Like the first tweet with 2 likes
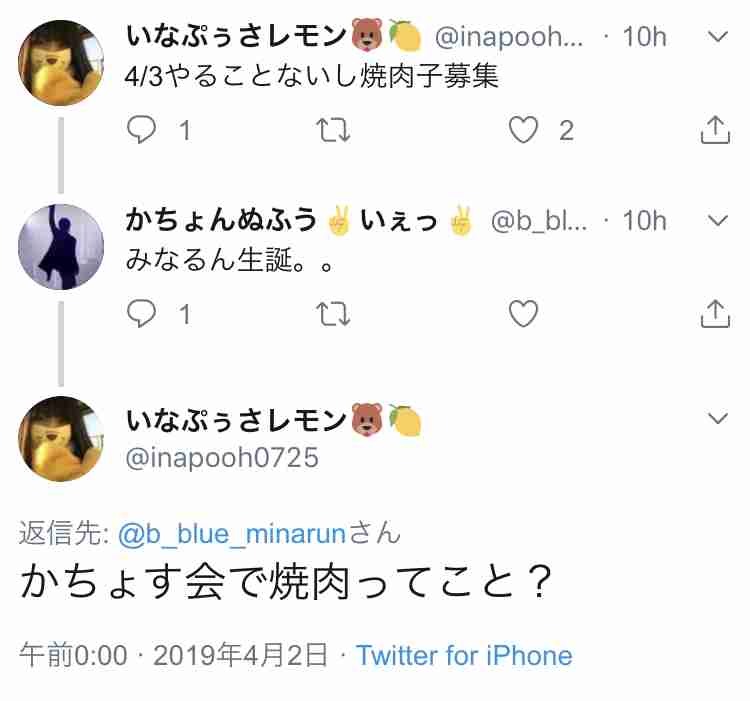 click(x=524, y=130)
